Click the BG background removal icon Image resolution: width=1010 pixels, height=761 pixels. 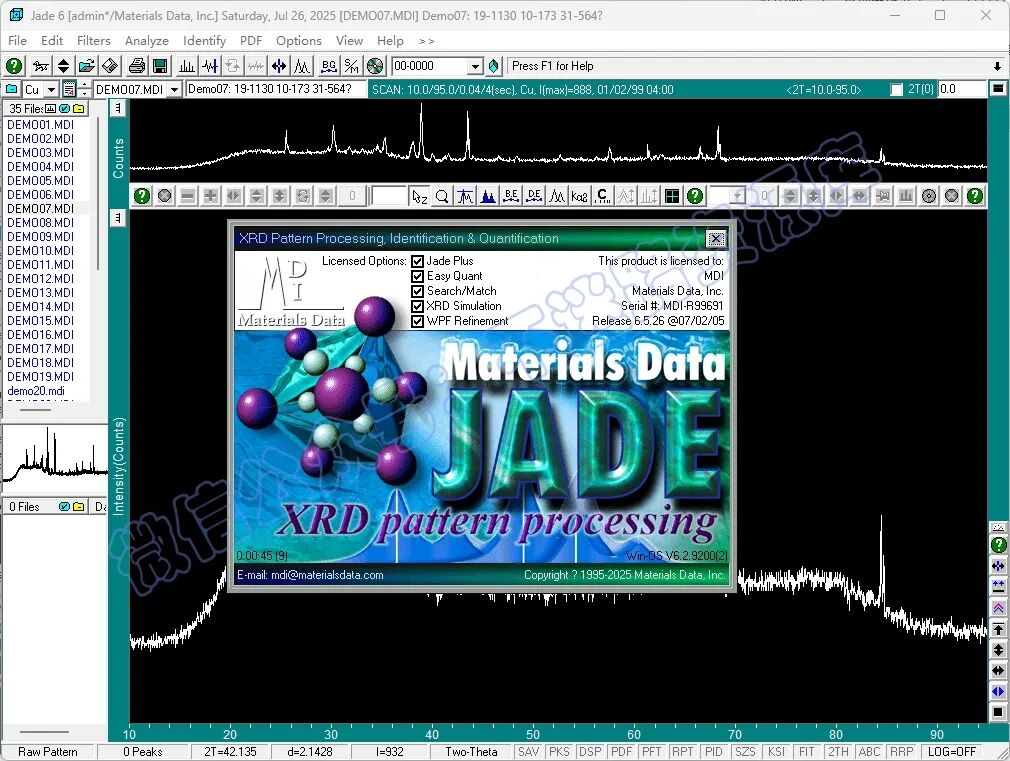[x=329, y=66]
